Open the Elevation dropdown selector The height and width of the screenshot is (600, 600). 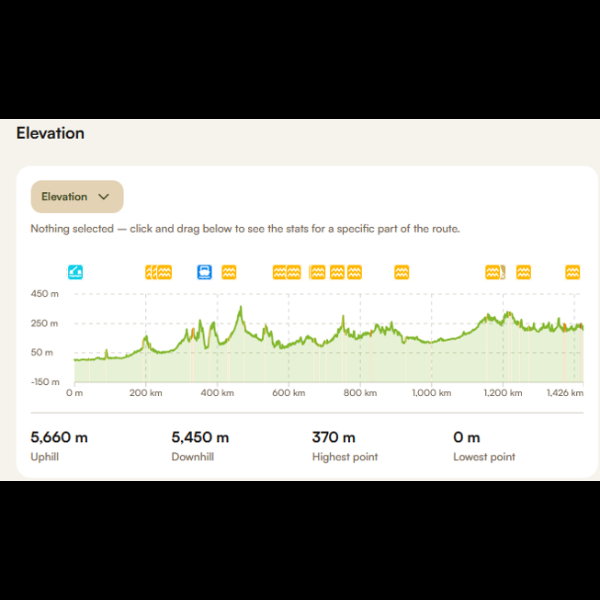(x=77, y=197)
